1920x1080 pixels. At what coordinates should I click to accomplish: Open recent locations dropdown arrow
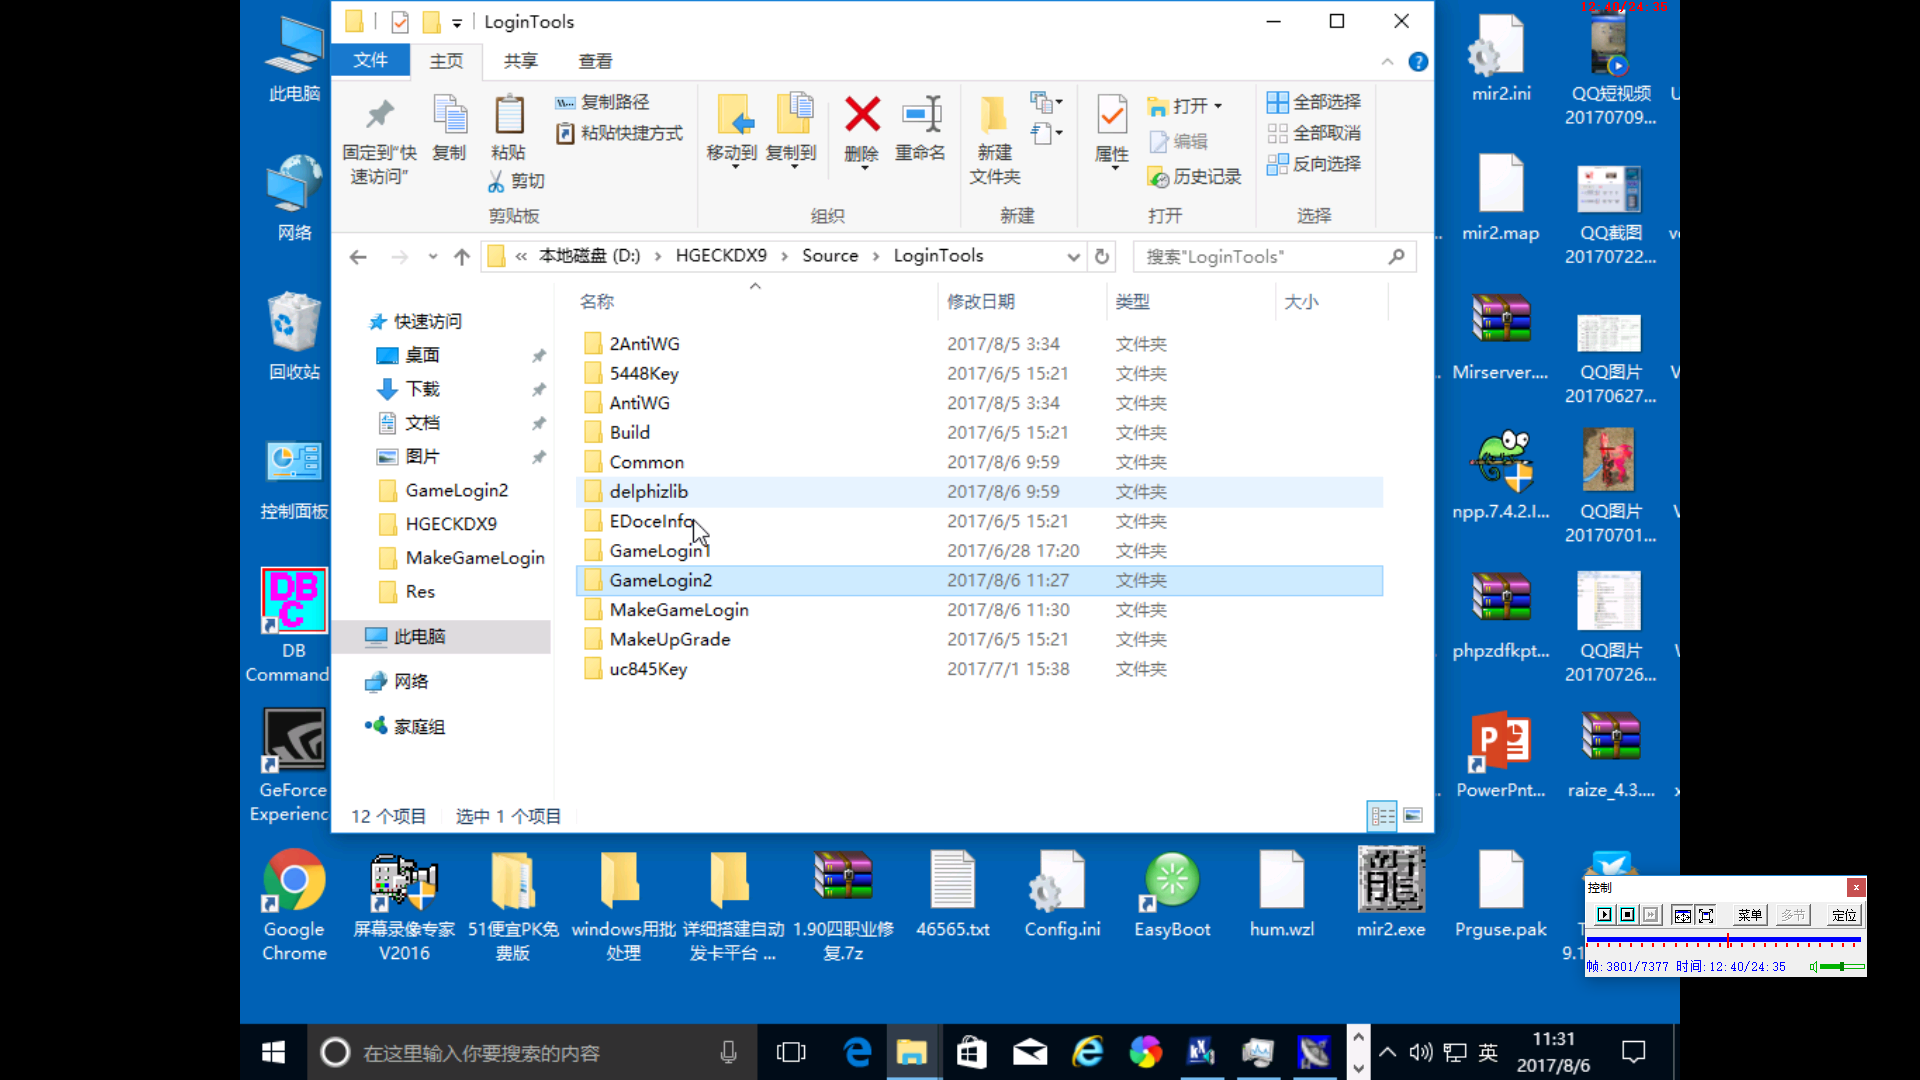click(x=432, y=257)
